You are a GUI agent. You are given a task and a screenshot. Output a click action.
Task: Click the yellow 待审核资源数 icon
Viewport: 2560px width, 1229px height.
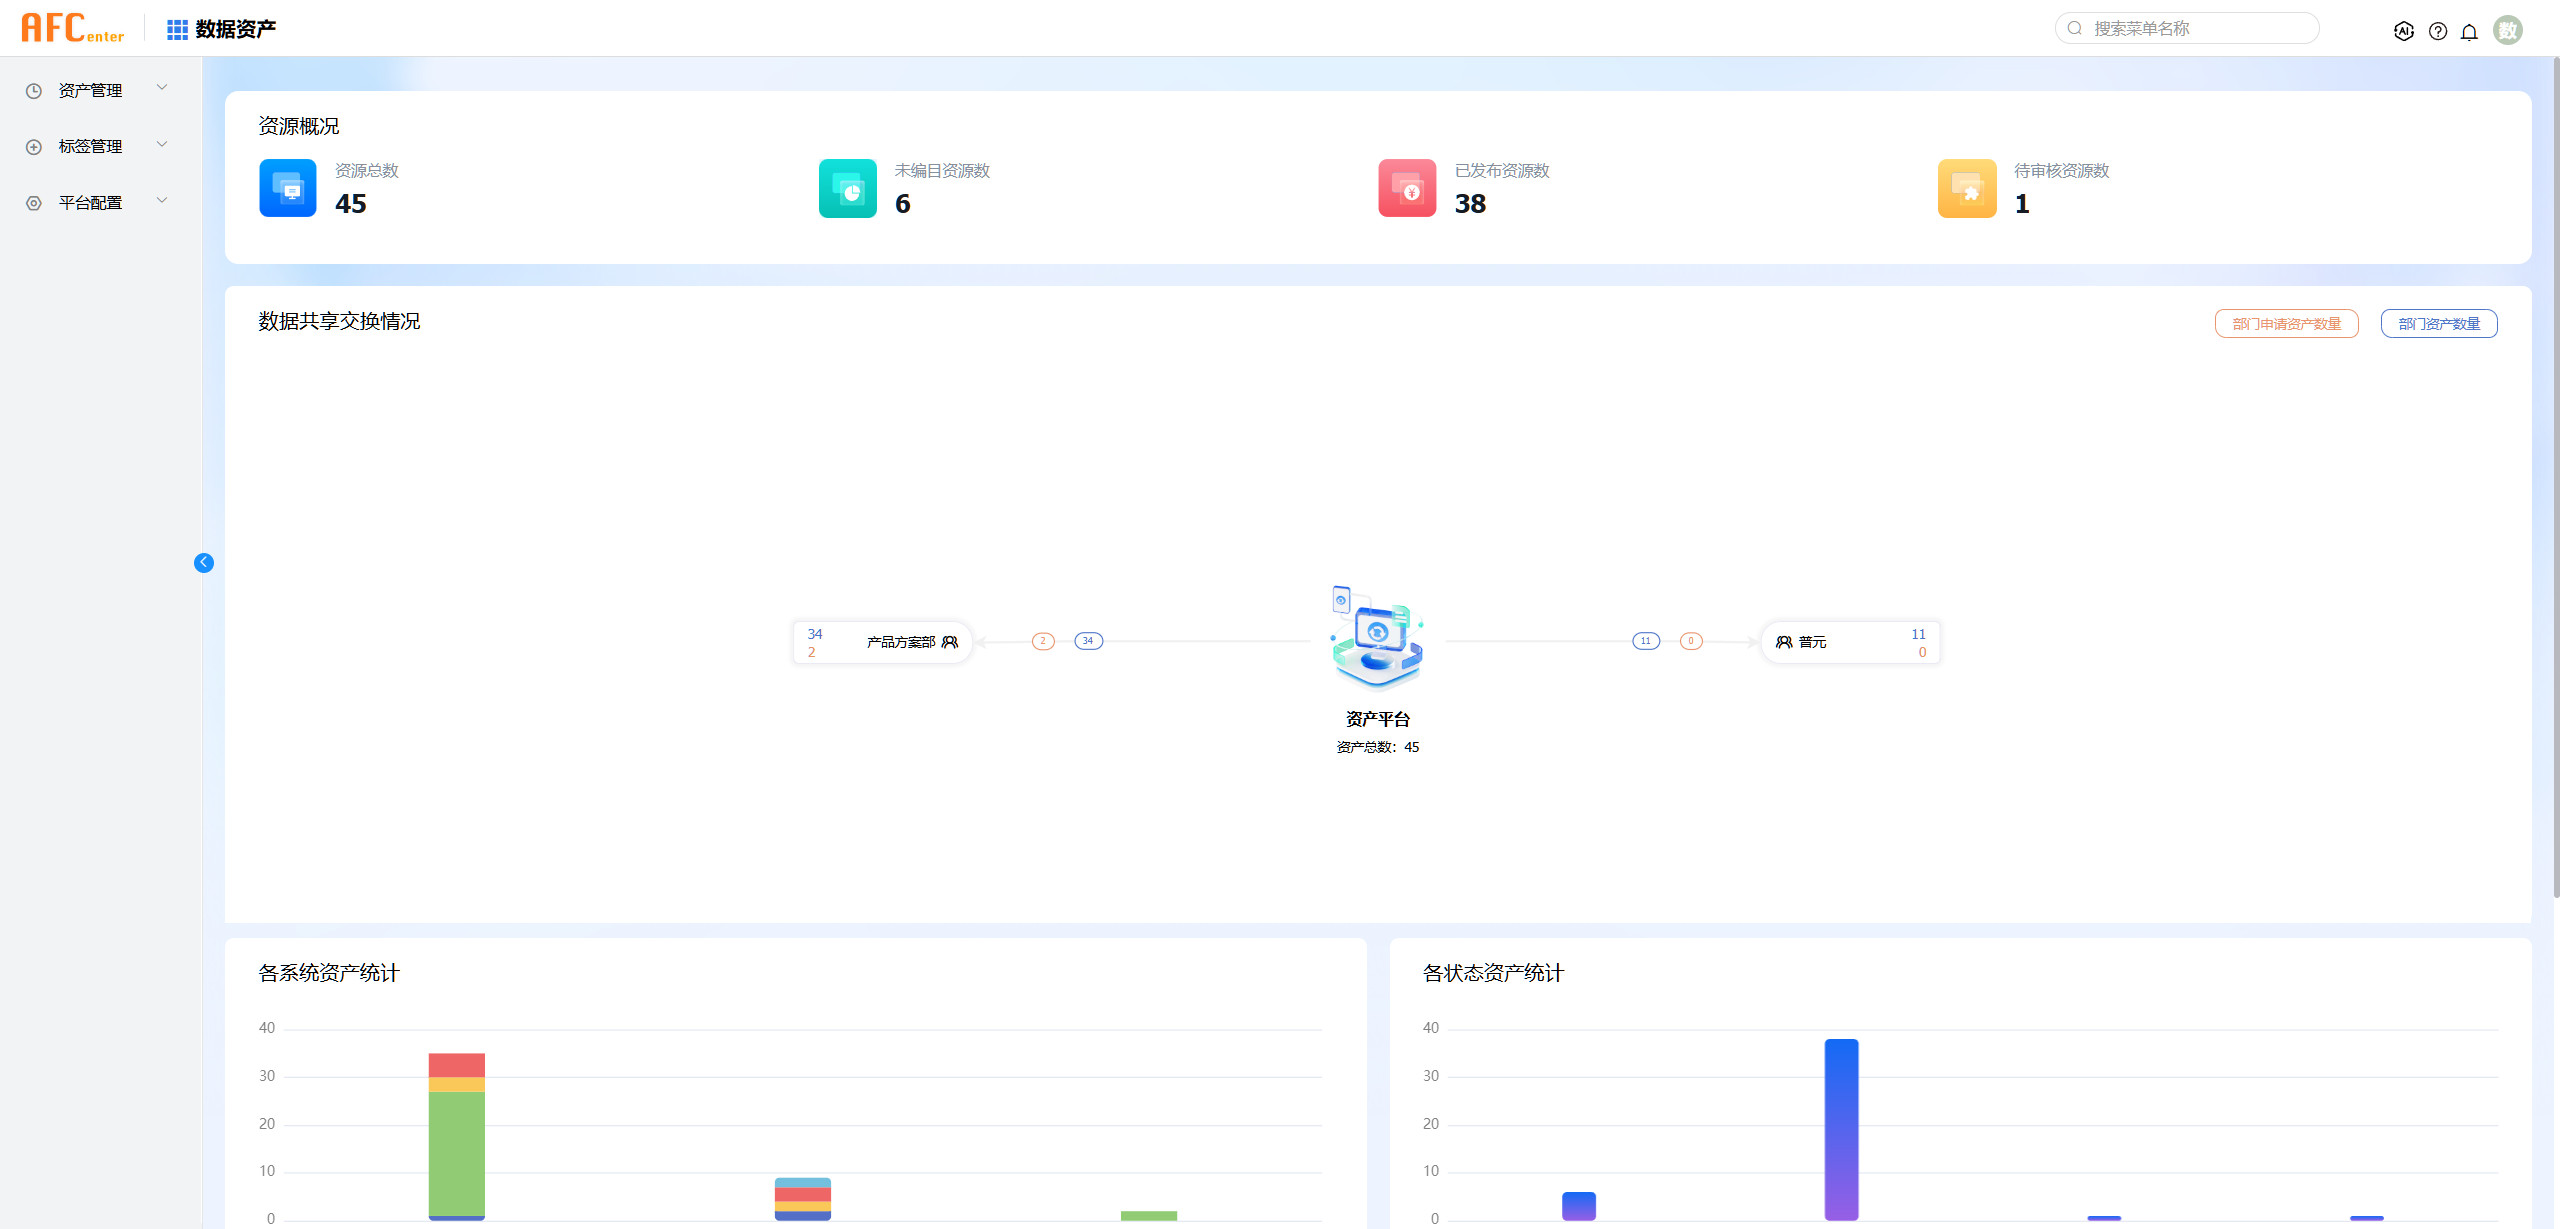coord(1966,188)
